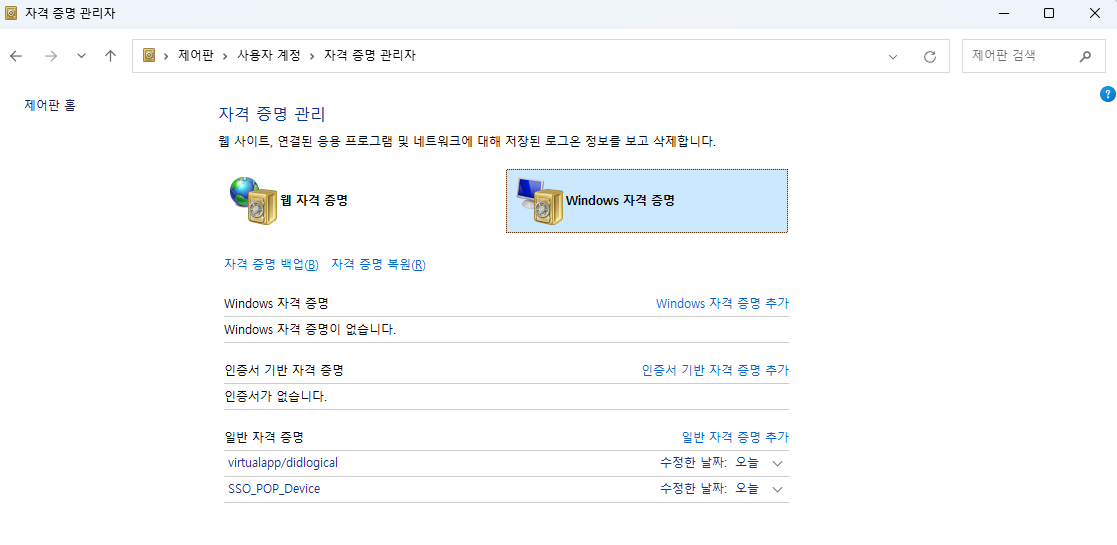1117x545 pixels.
Task: Click the back navigation arrow
Action: coord(16,56)
